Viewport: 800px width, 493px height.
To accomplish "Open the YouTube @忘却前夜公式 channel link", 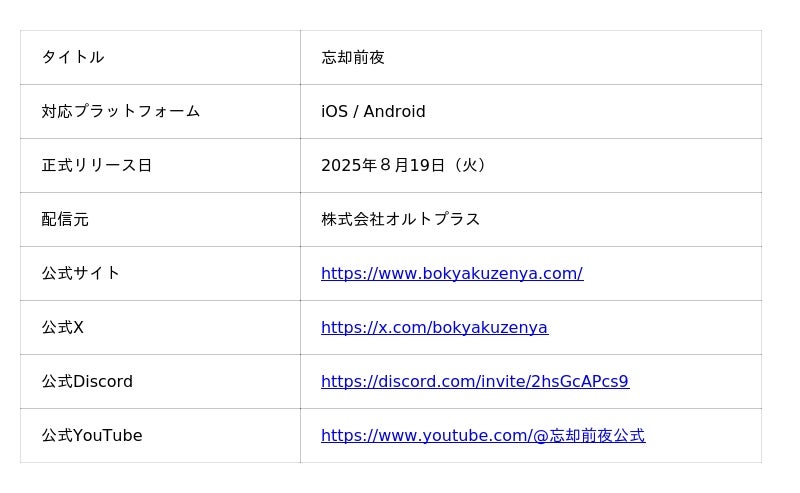I will pos(482,436).
